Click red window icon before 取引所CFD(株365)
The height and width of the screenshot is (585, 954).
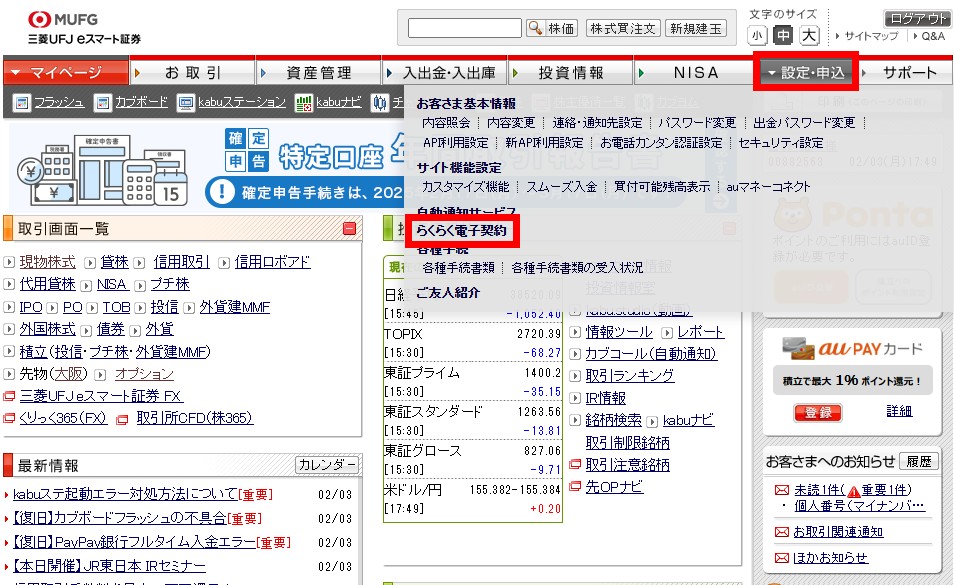pyautogui.click(x=122, y=419)
